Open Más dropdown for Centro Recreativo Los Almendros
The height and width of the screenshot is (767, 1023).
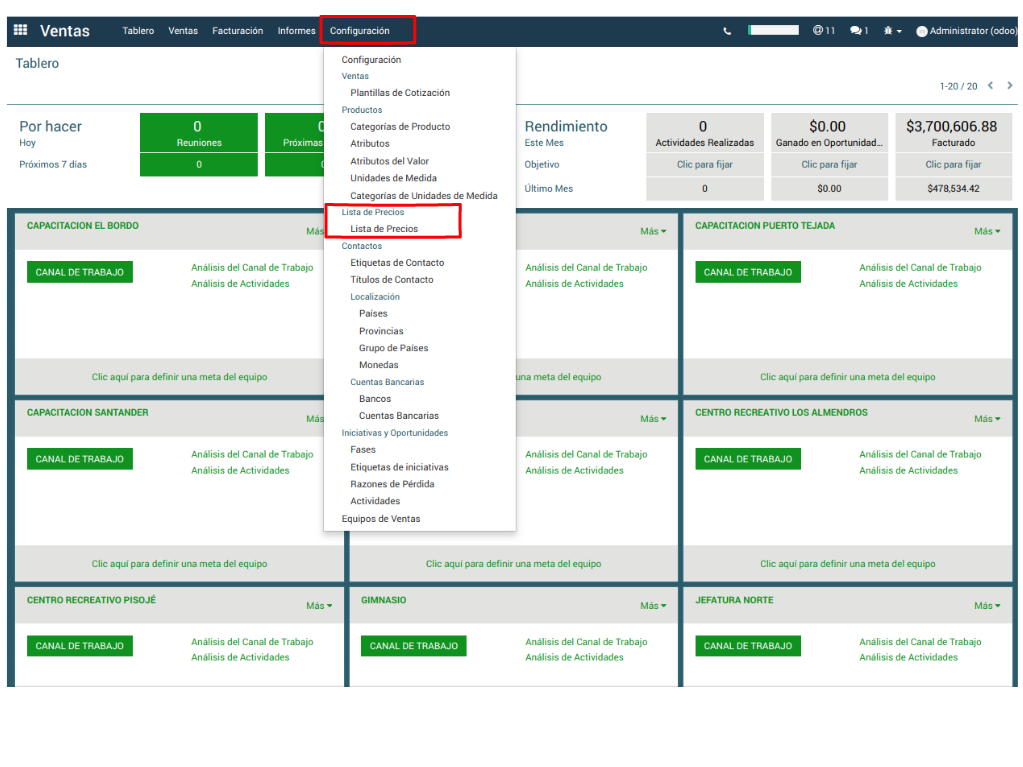pyautogui.click(x=987, y=419)
